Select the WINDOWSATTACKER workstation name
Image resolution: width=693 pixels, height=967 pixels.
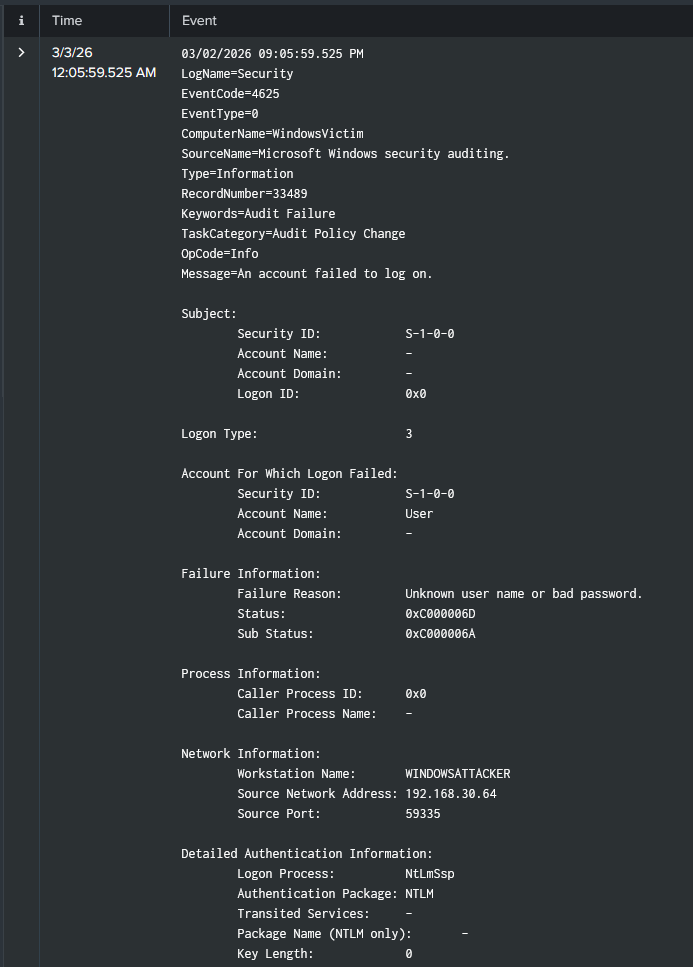pyautogui.click(x=457, y=773)
